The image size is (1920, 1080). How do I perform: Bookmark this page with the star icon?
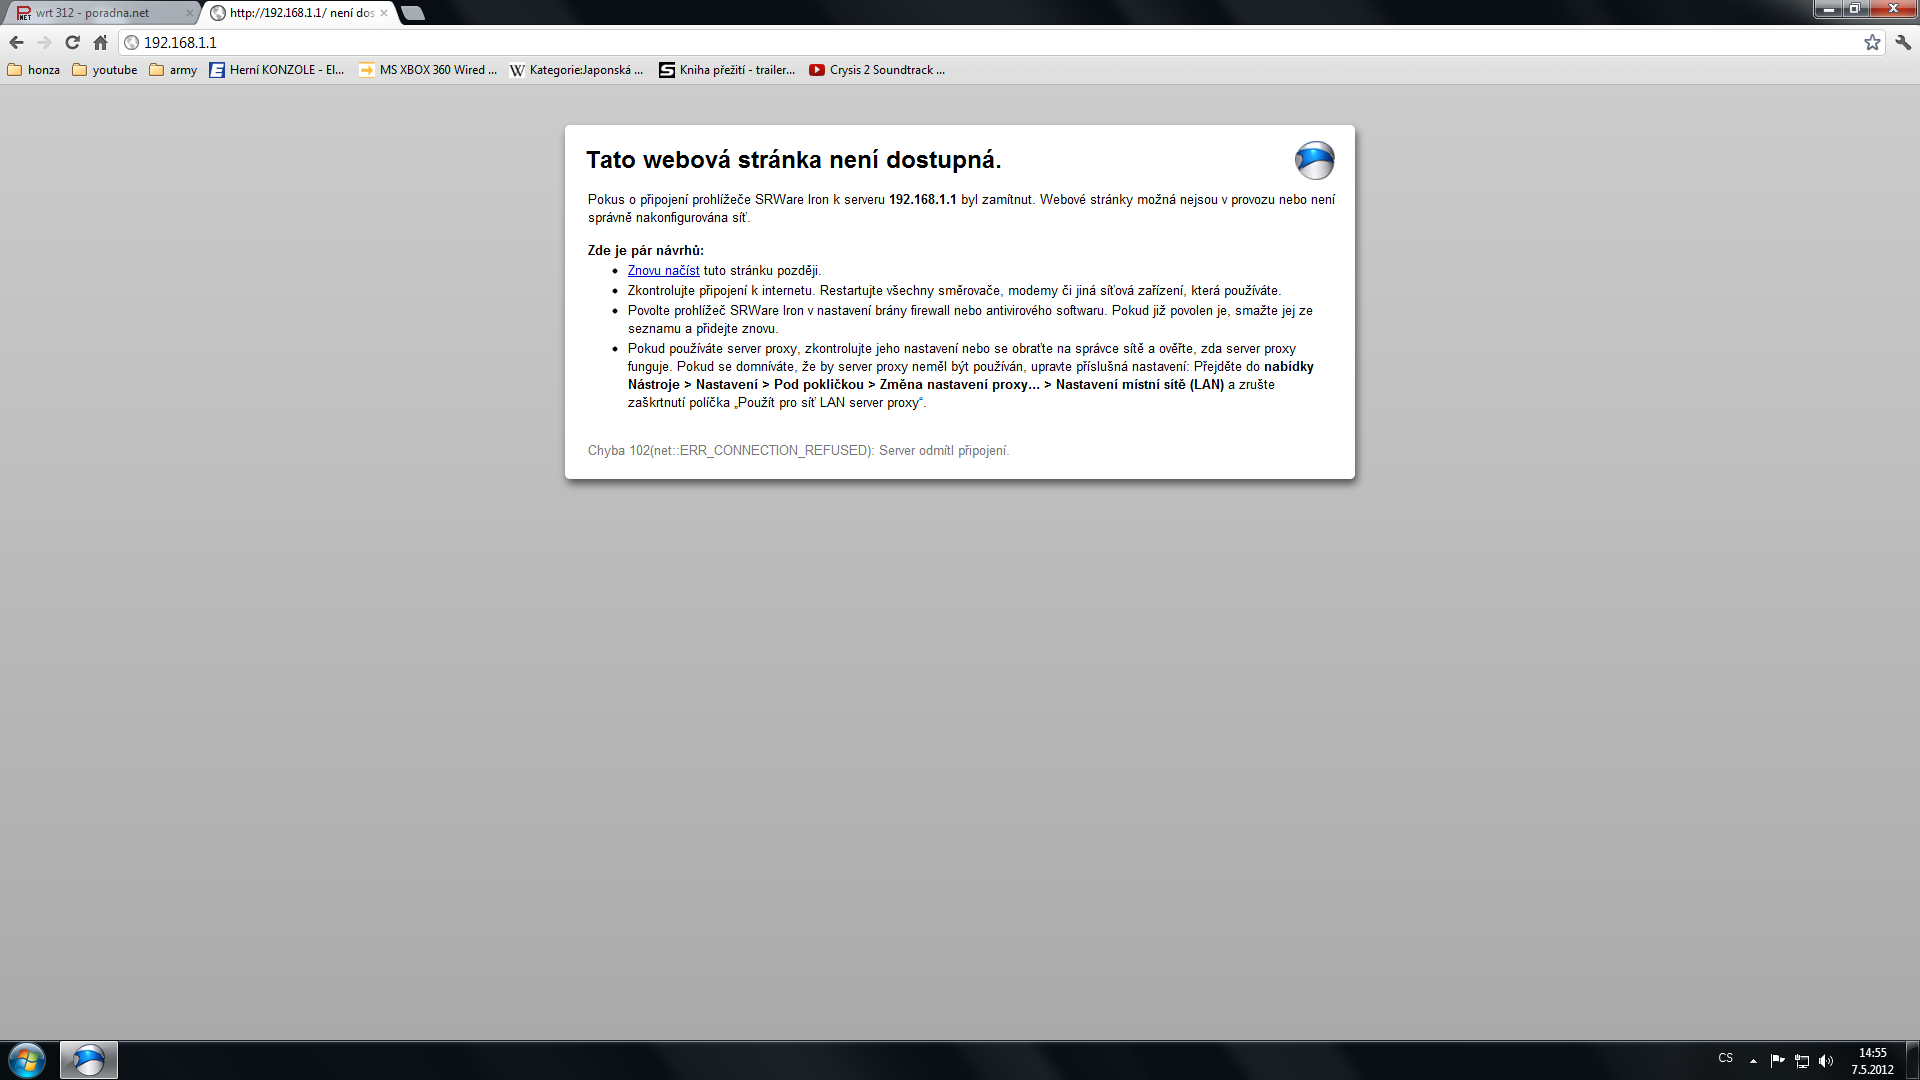[1872, 42]
